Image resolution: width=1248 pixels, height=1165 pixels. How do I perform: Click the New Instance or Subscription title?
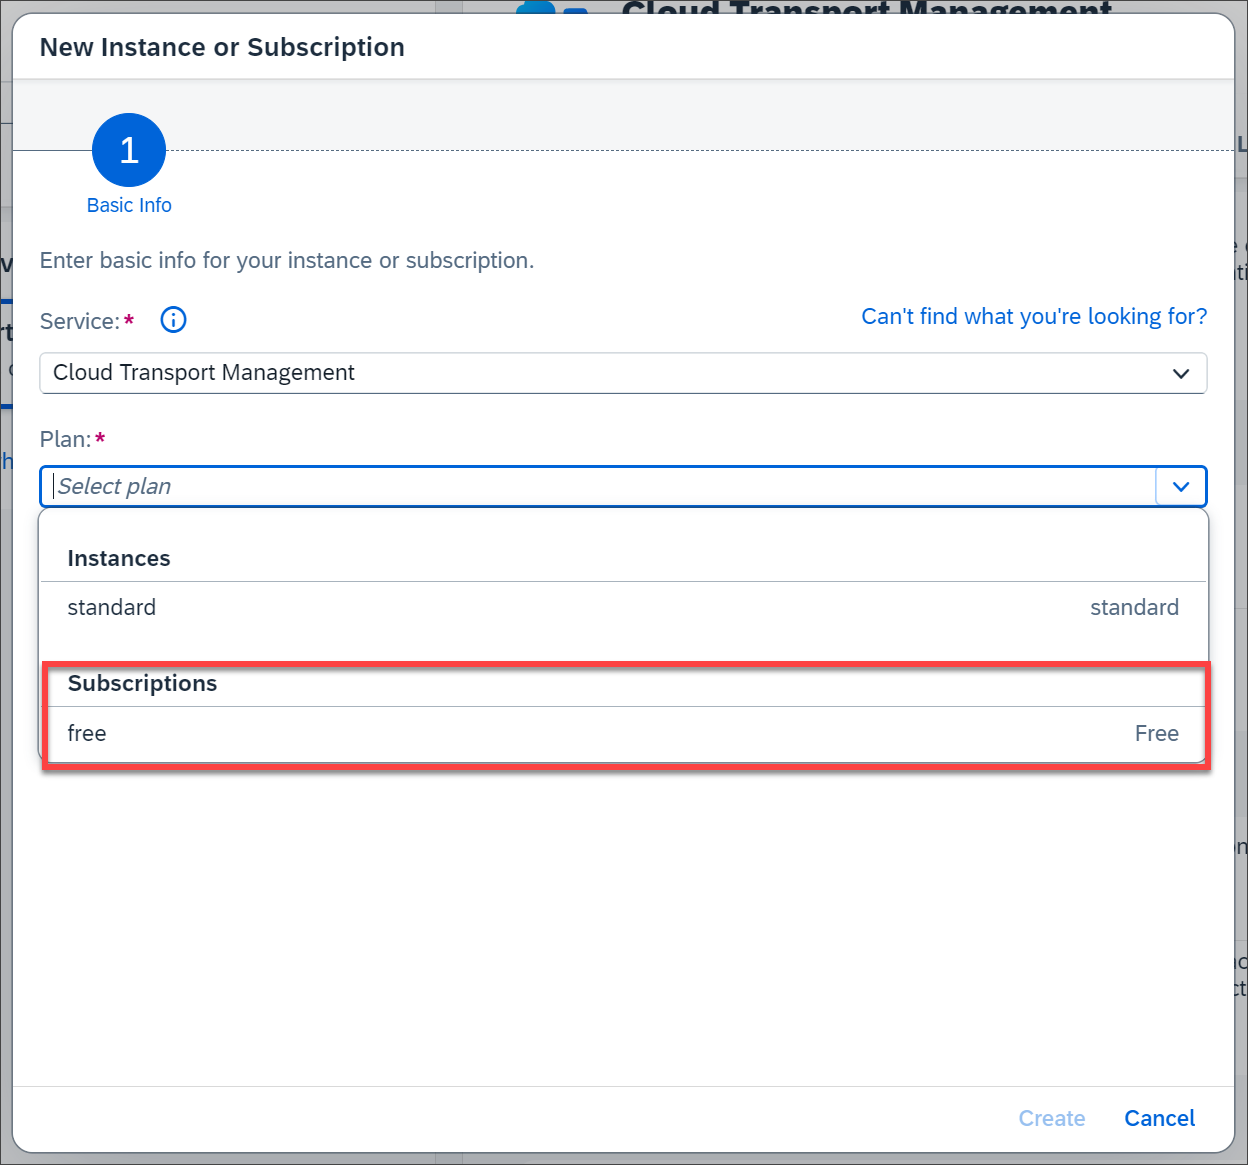222,47
